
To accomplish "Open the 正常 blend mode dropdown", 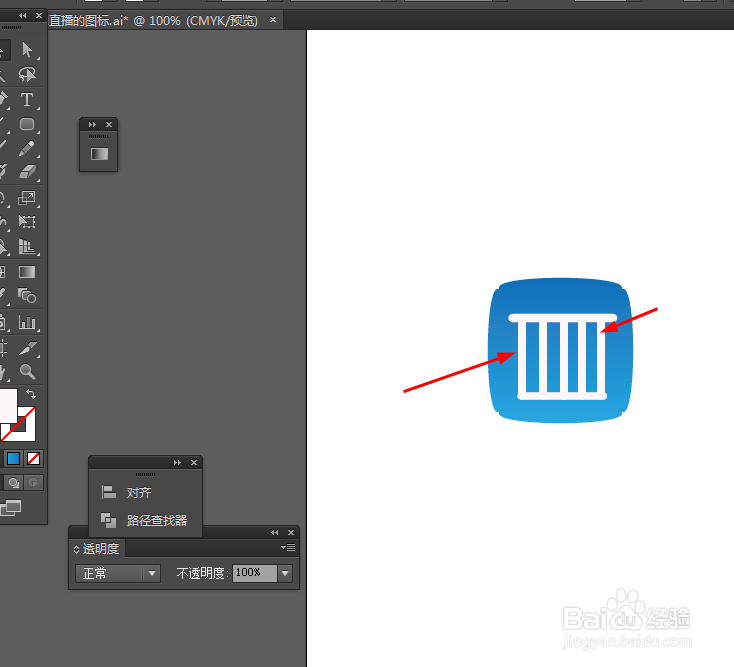I will pyautogui.click(x=117, y=573).
